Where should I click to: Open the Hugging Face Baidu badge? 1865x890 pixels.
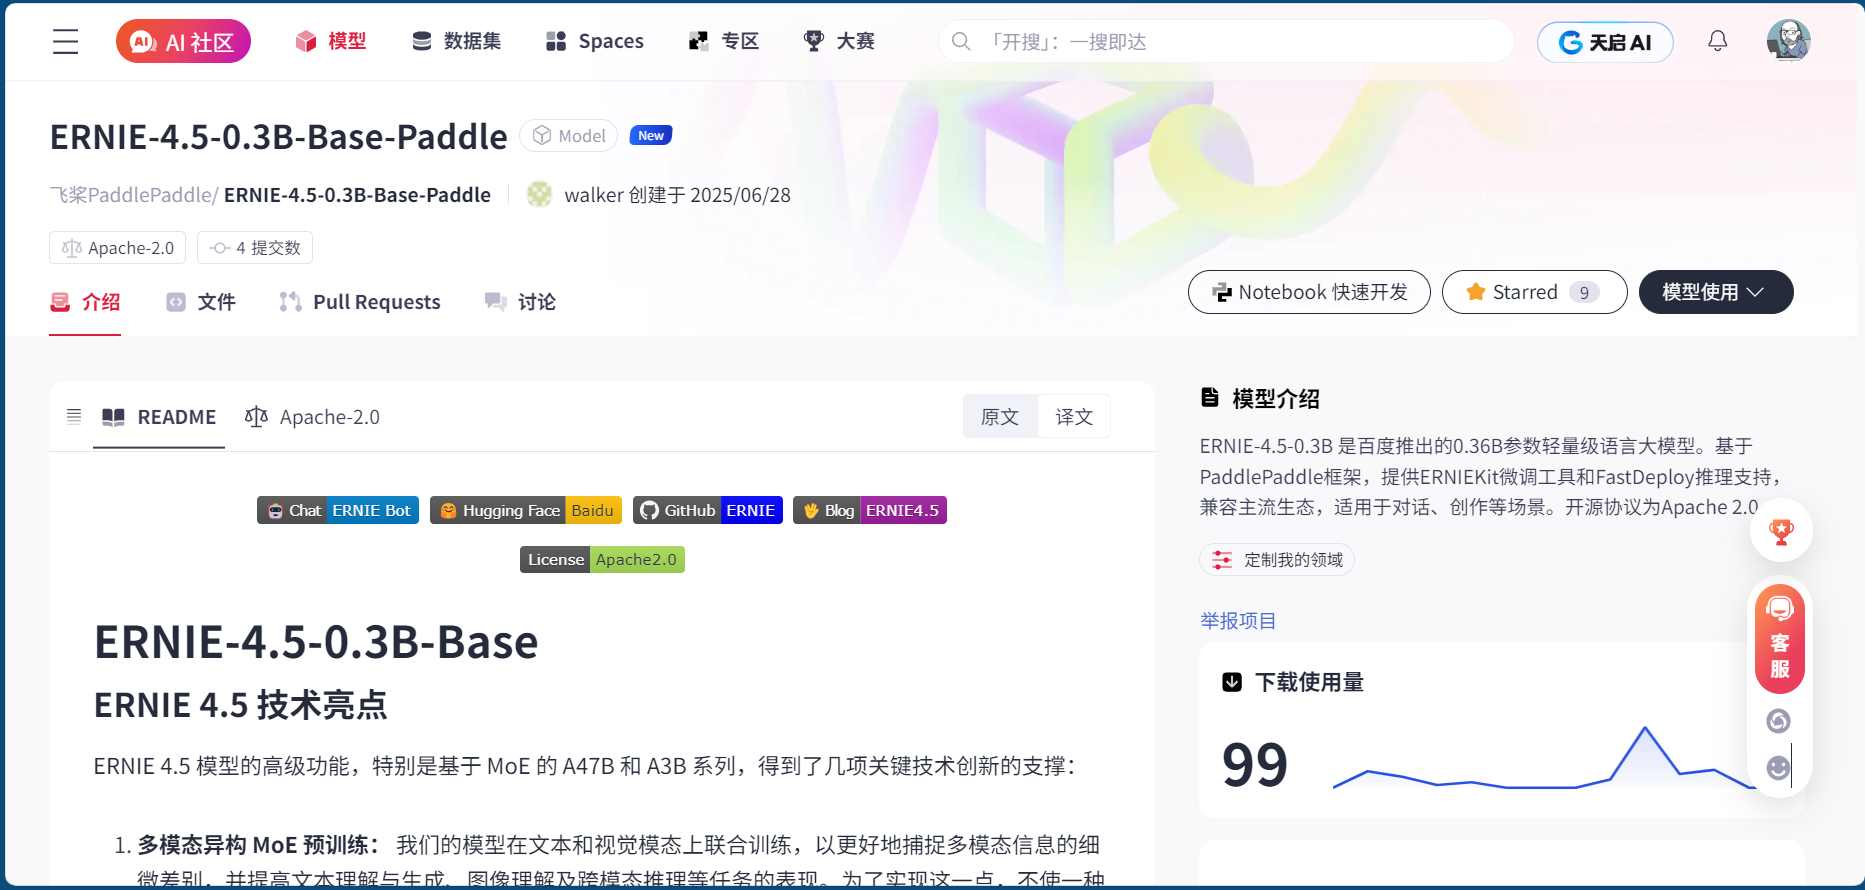click(526, 510)
